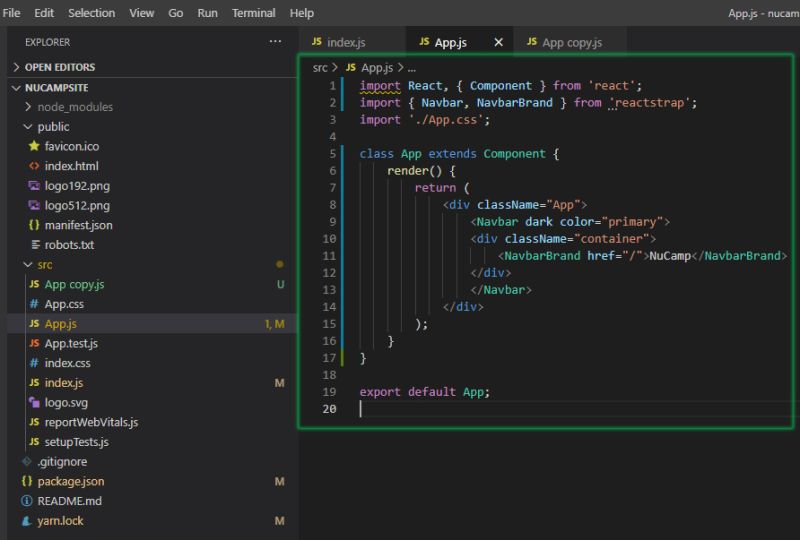Image resolution: width=800 pixels, height=540 pixels.
Task: Open logo.svg icon file
Action: [34, 402]
